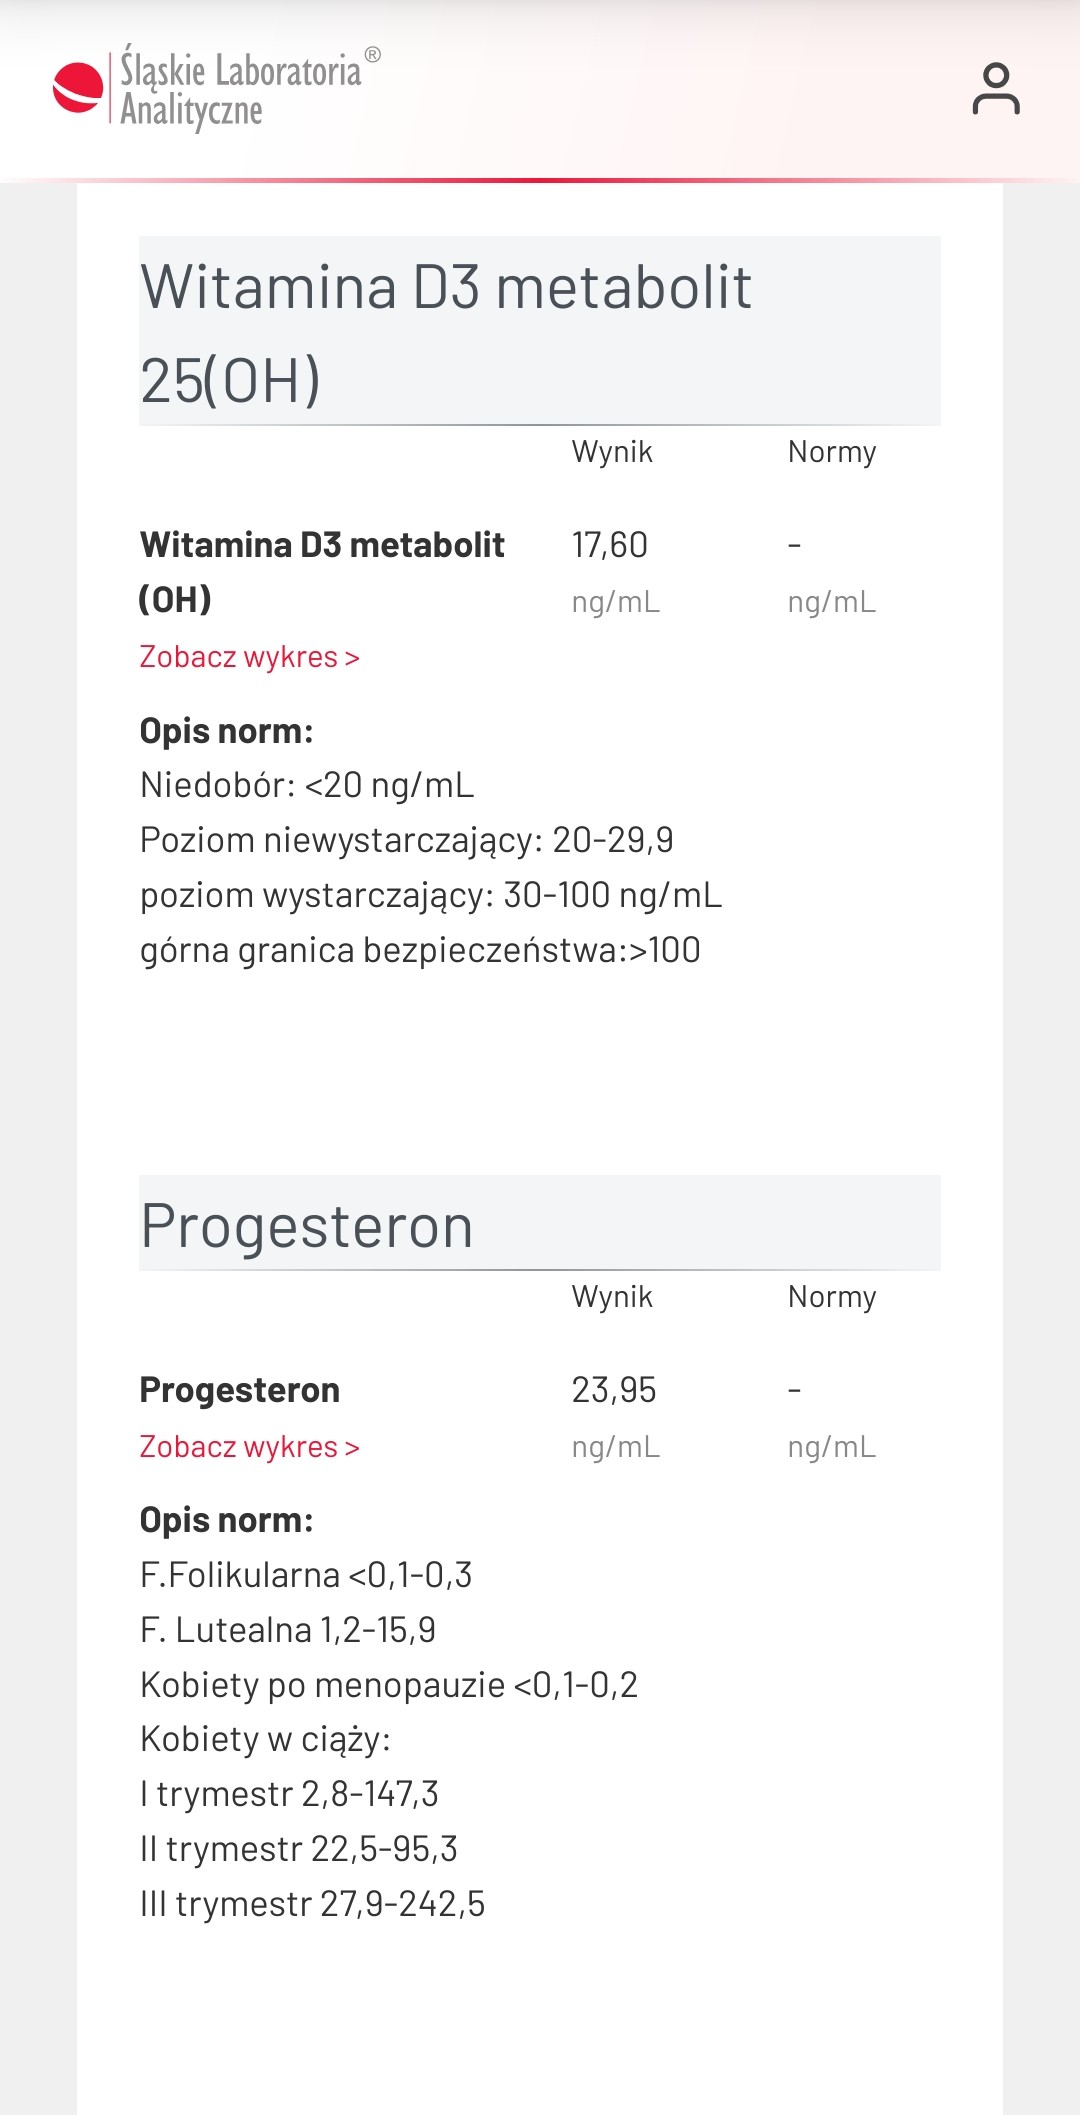Viewport: 1080px width, 2115px height.
Task: Click bold Progesteron row label
Action: click(x=240, y=1390)
